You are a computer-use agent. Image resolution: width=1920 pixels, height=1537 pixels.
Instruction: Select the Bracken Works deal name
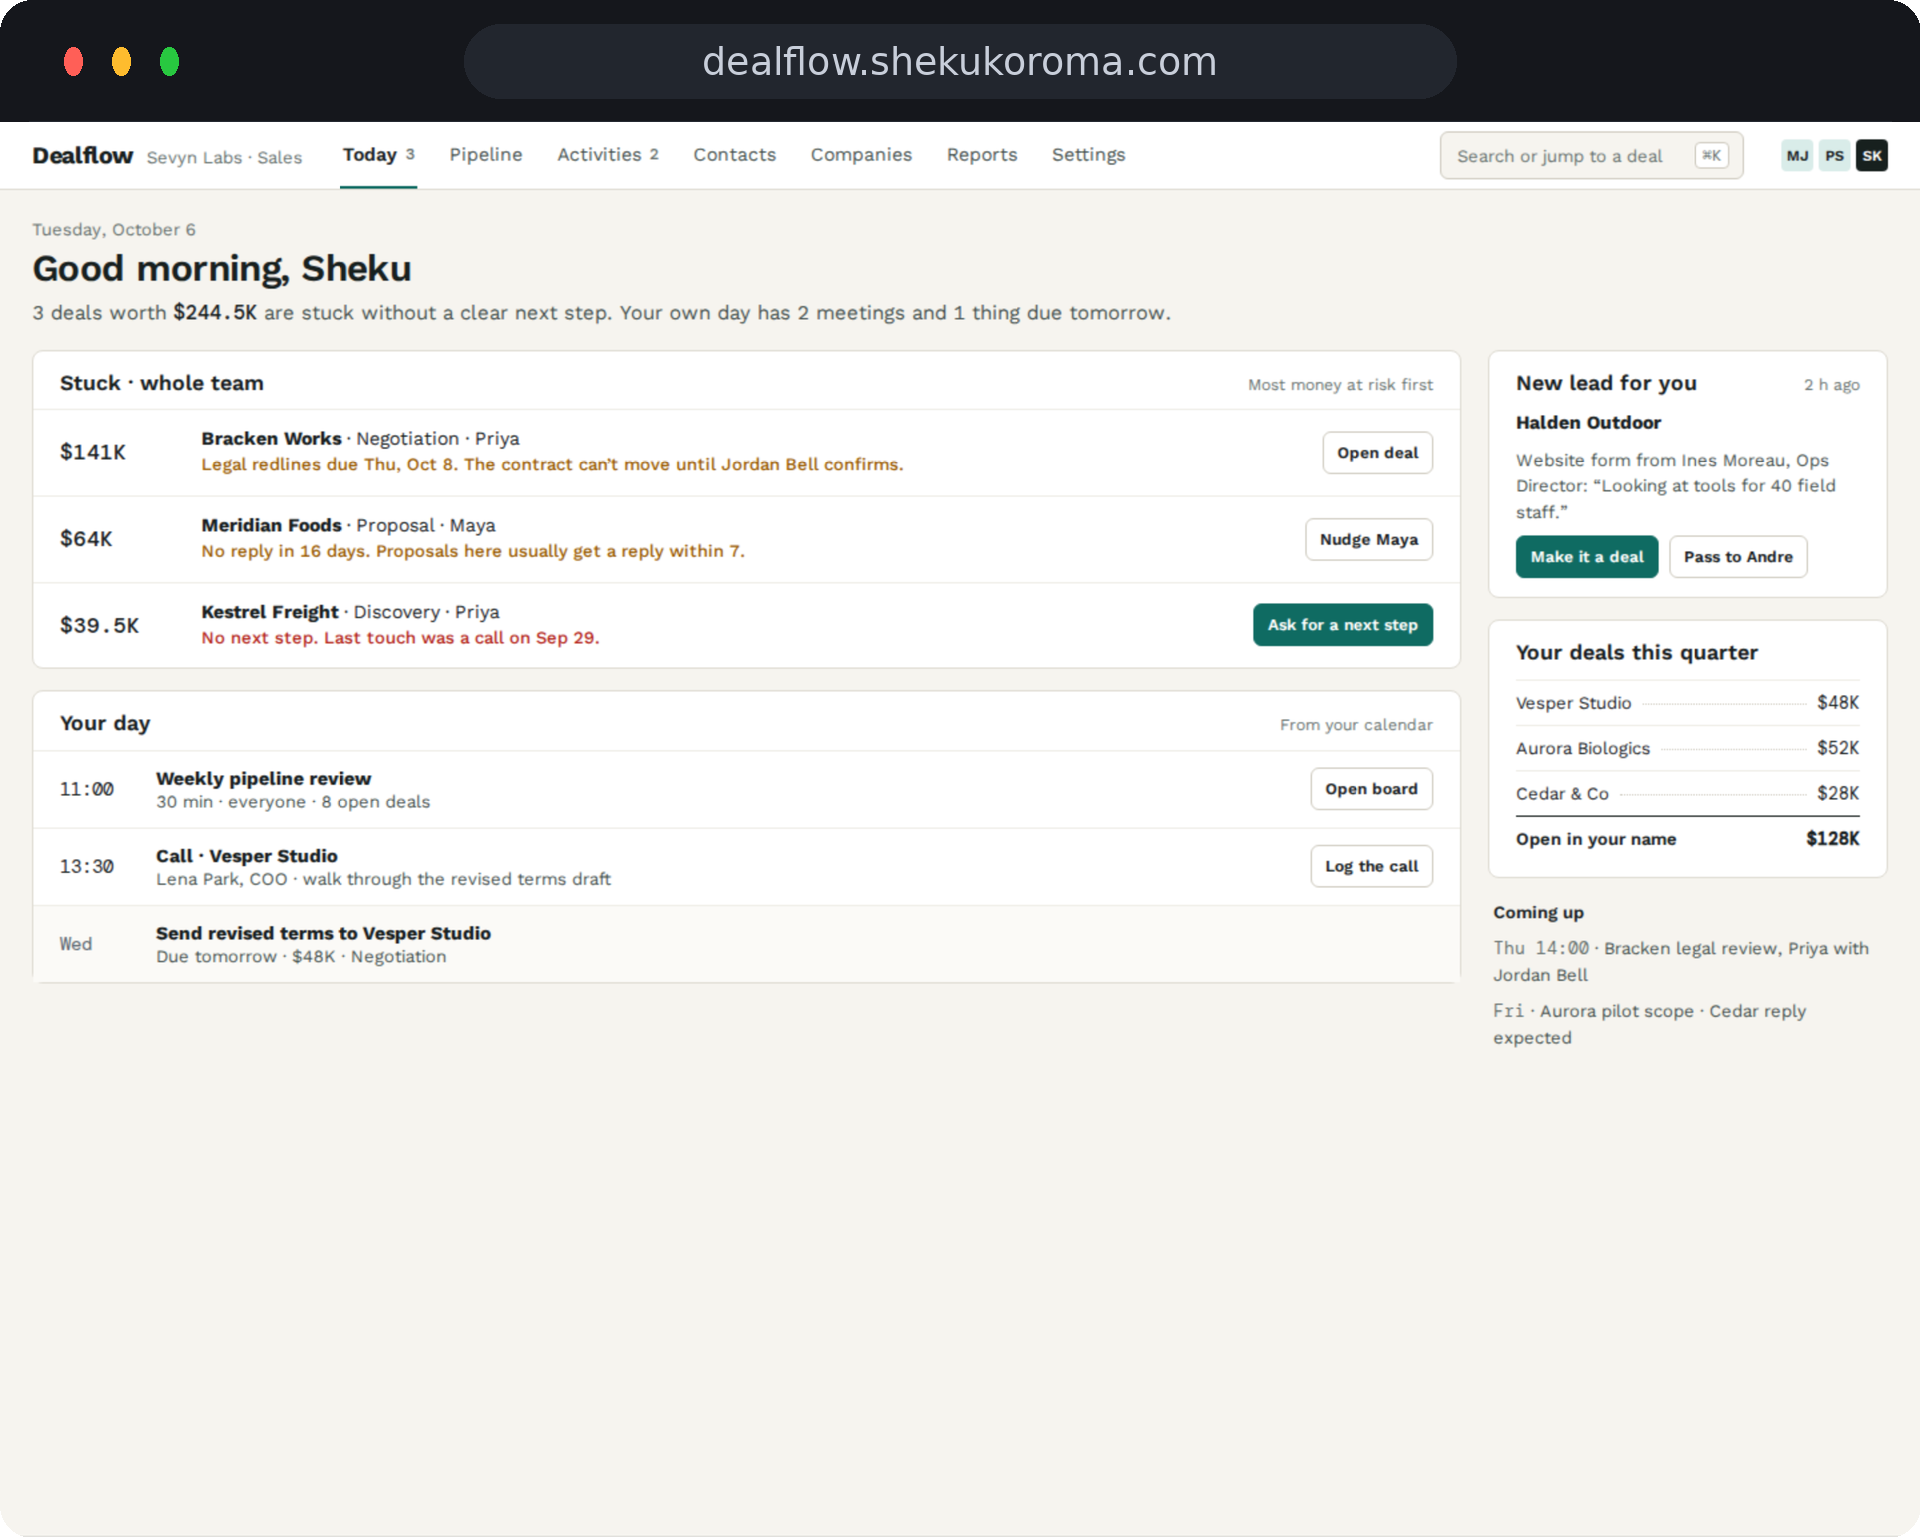tap(271, 439)
